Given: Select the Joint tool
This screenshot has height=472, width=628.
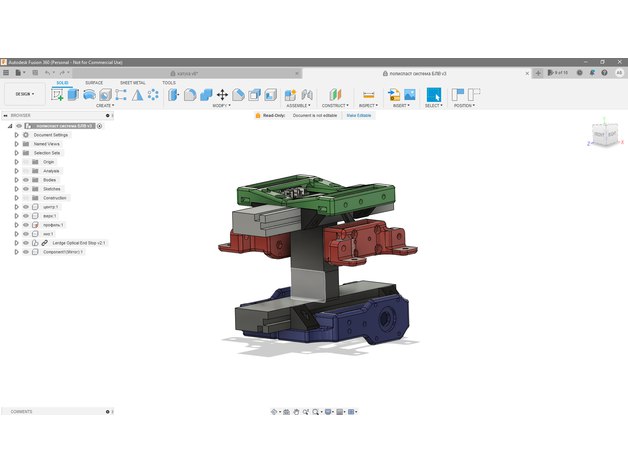Looking at the screenshot, I should click(x=307, y=95).
